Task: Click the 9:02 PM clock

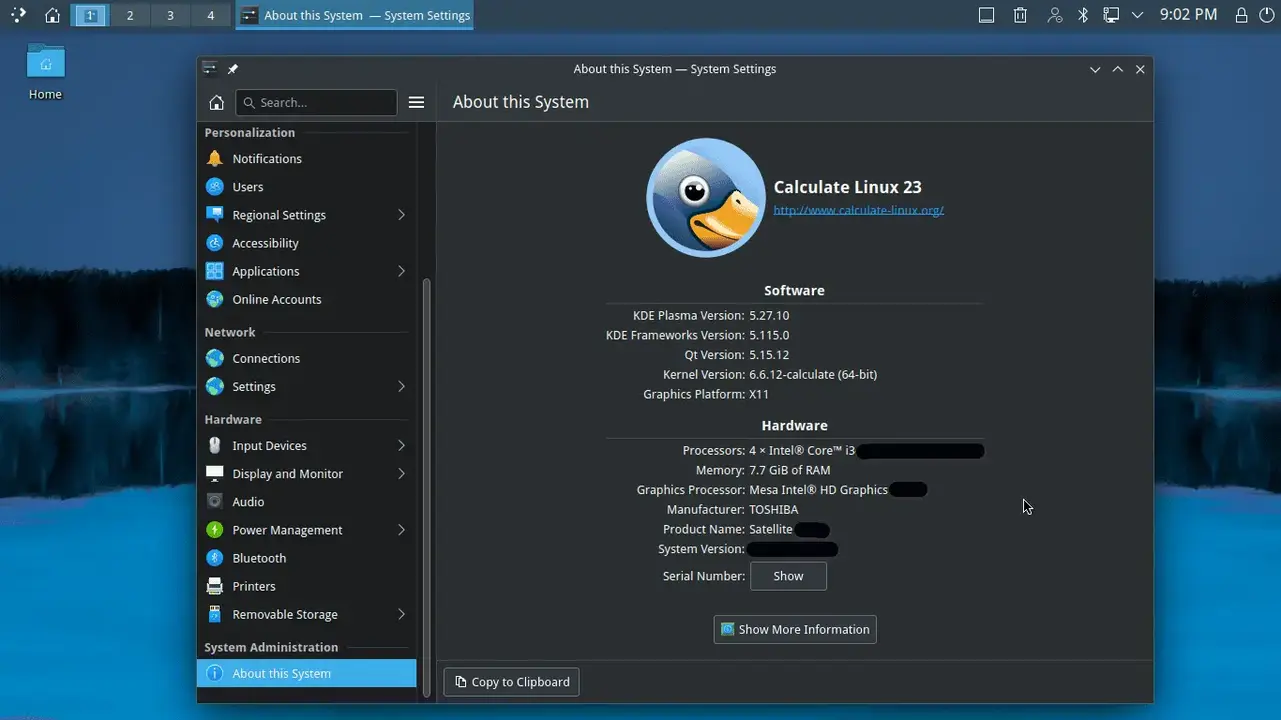Action: pos(1188,15)
